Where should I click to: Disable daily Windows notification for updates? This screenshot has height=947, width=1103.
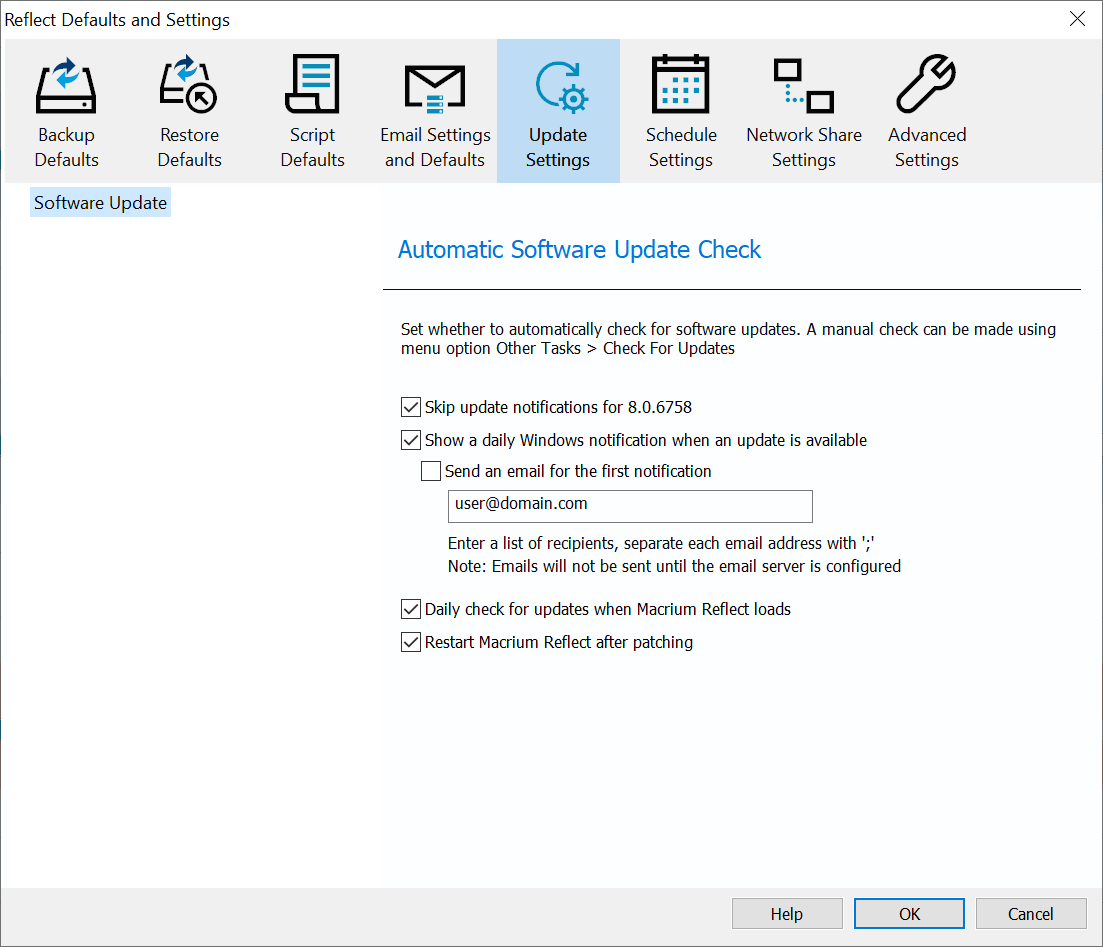[x=411, y=440]
